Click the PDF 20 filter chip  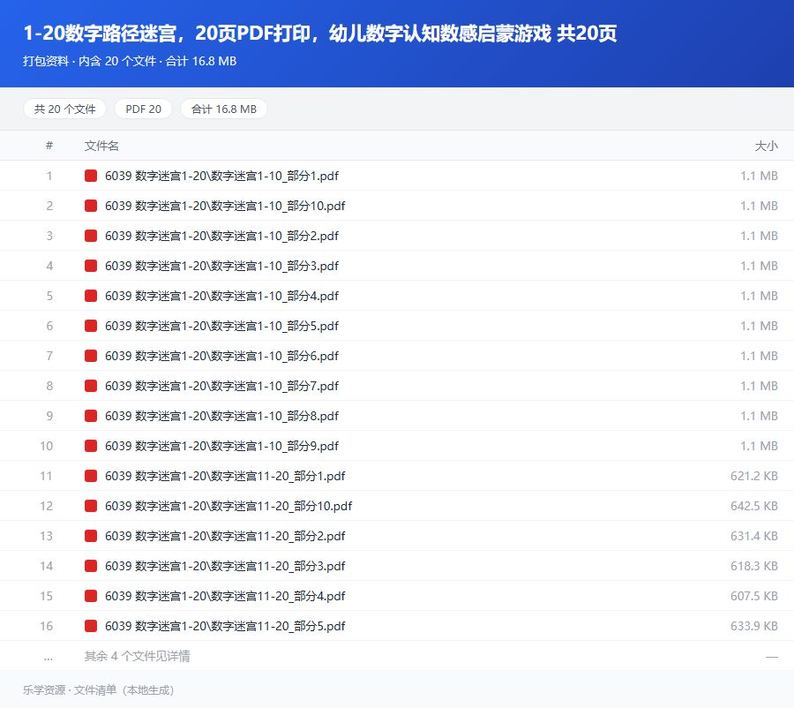(x=143, y=109)
